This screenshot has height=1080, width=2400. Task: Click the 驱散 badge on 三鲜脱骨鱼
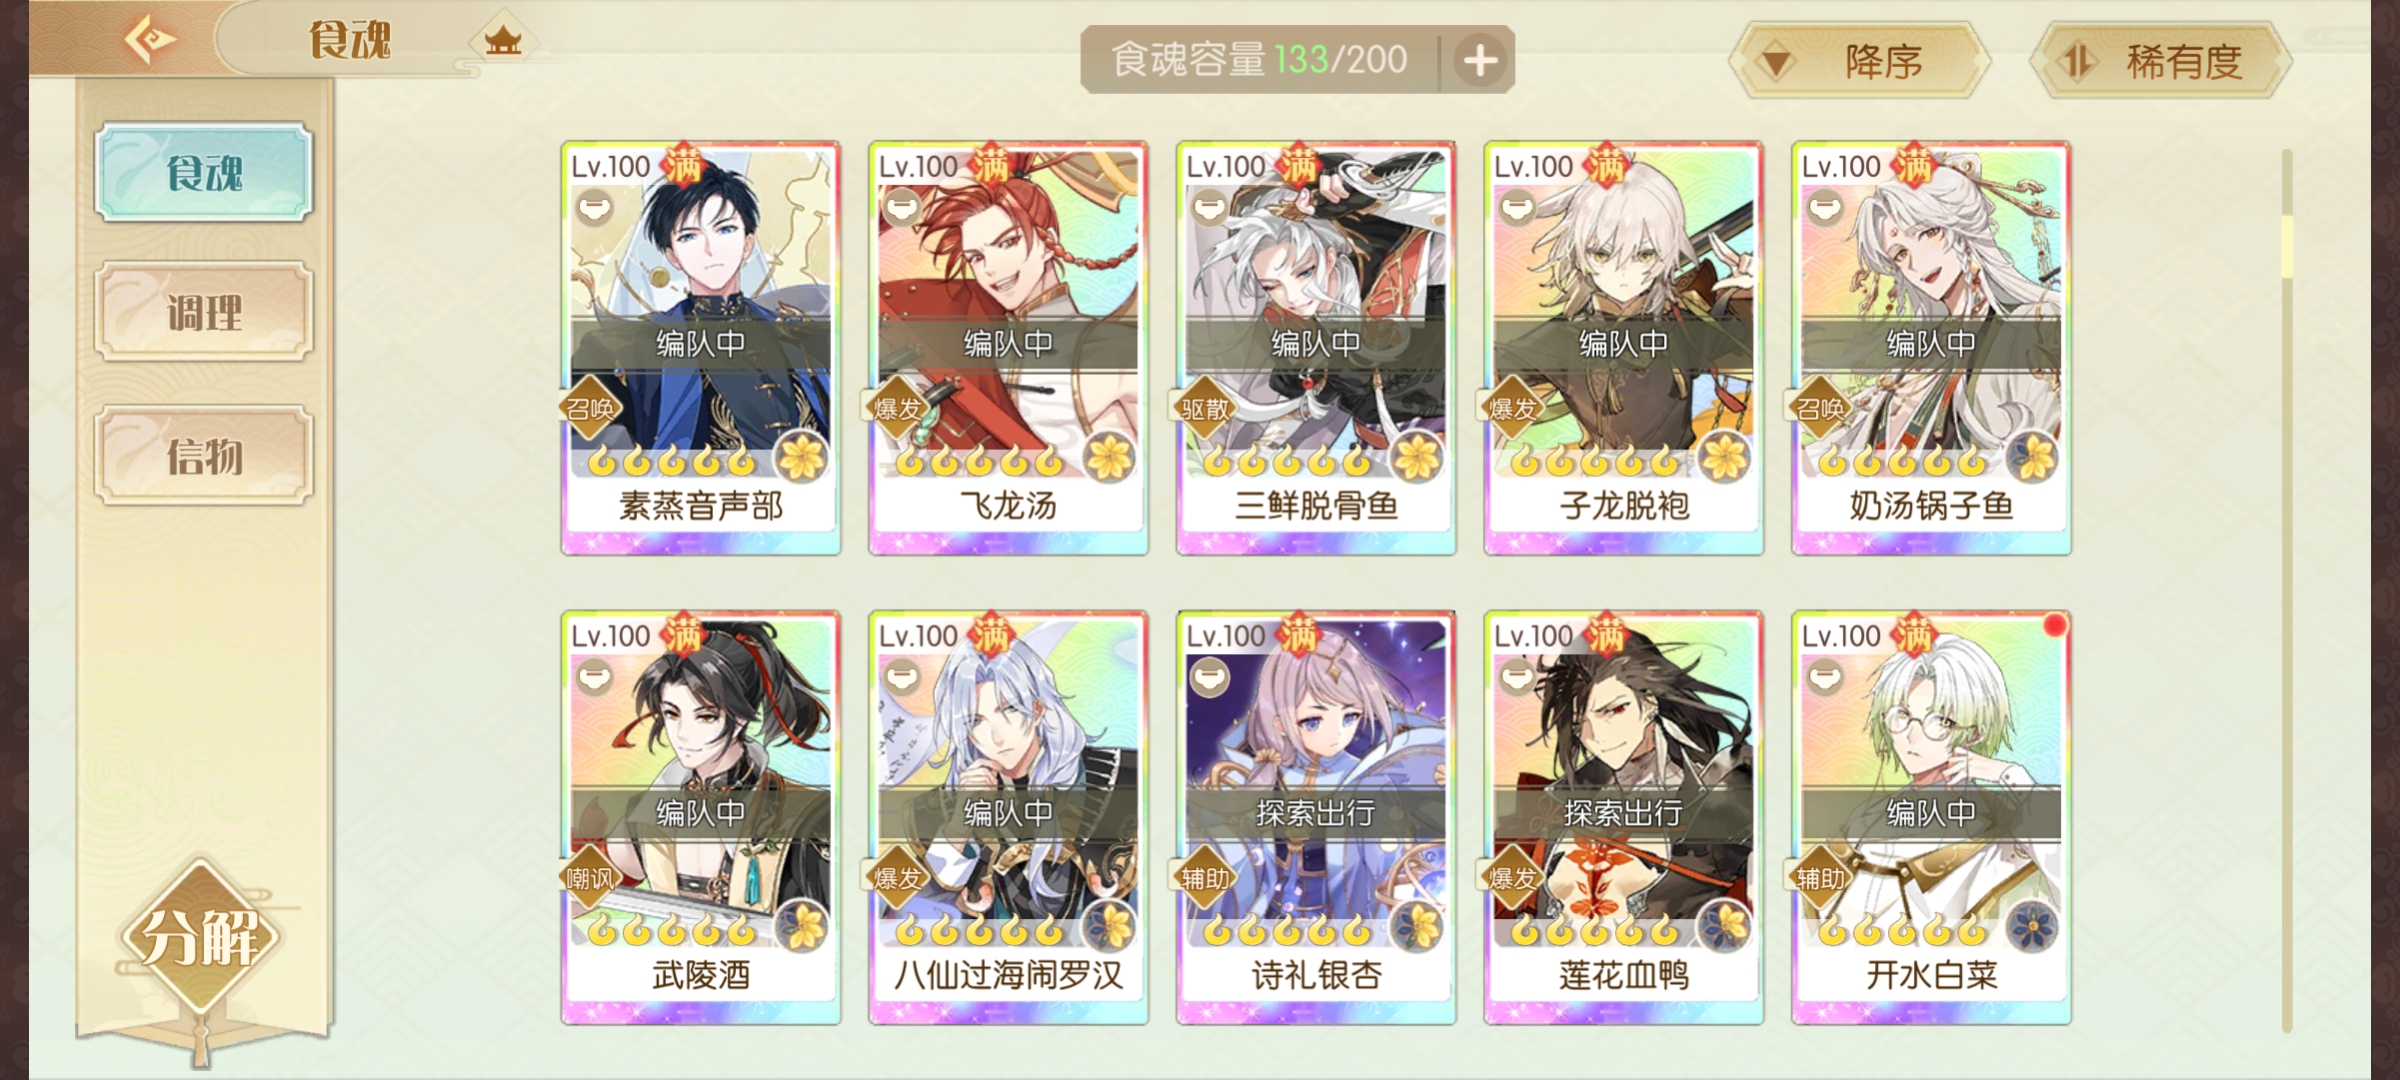tap(1205, 408)
